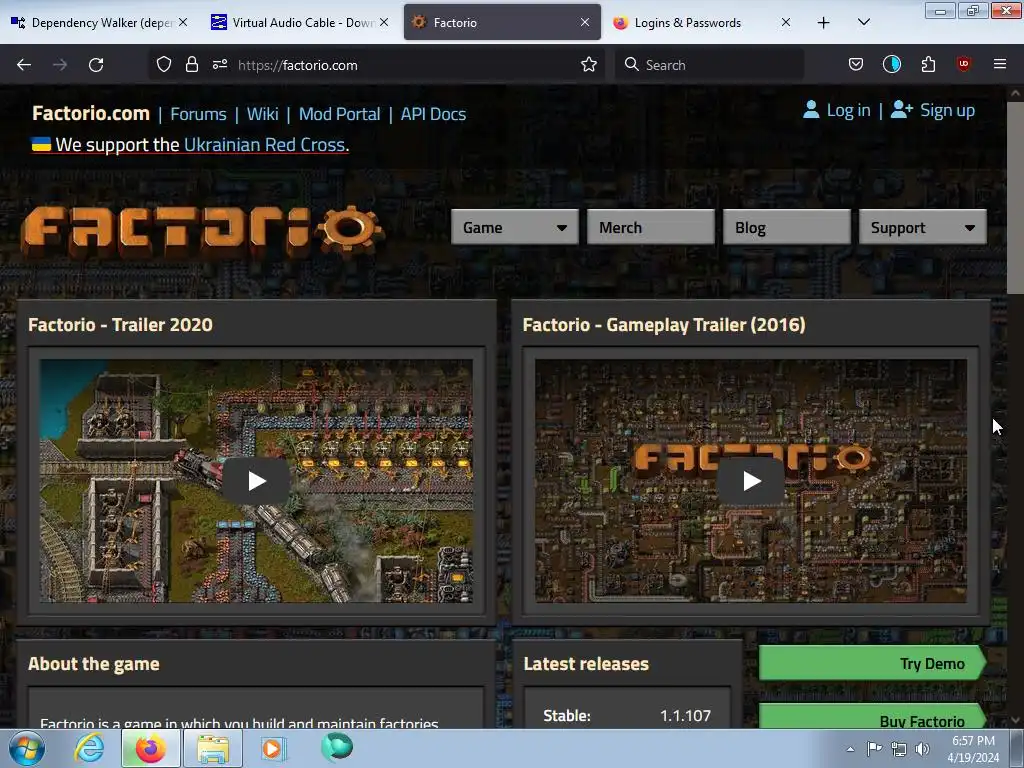Viewport: 1024px width, 768px height.
Task: Click the Firefox taskbar icon
Action: click(x=150, y=748)
